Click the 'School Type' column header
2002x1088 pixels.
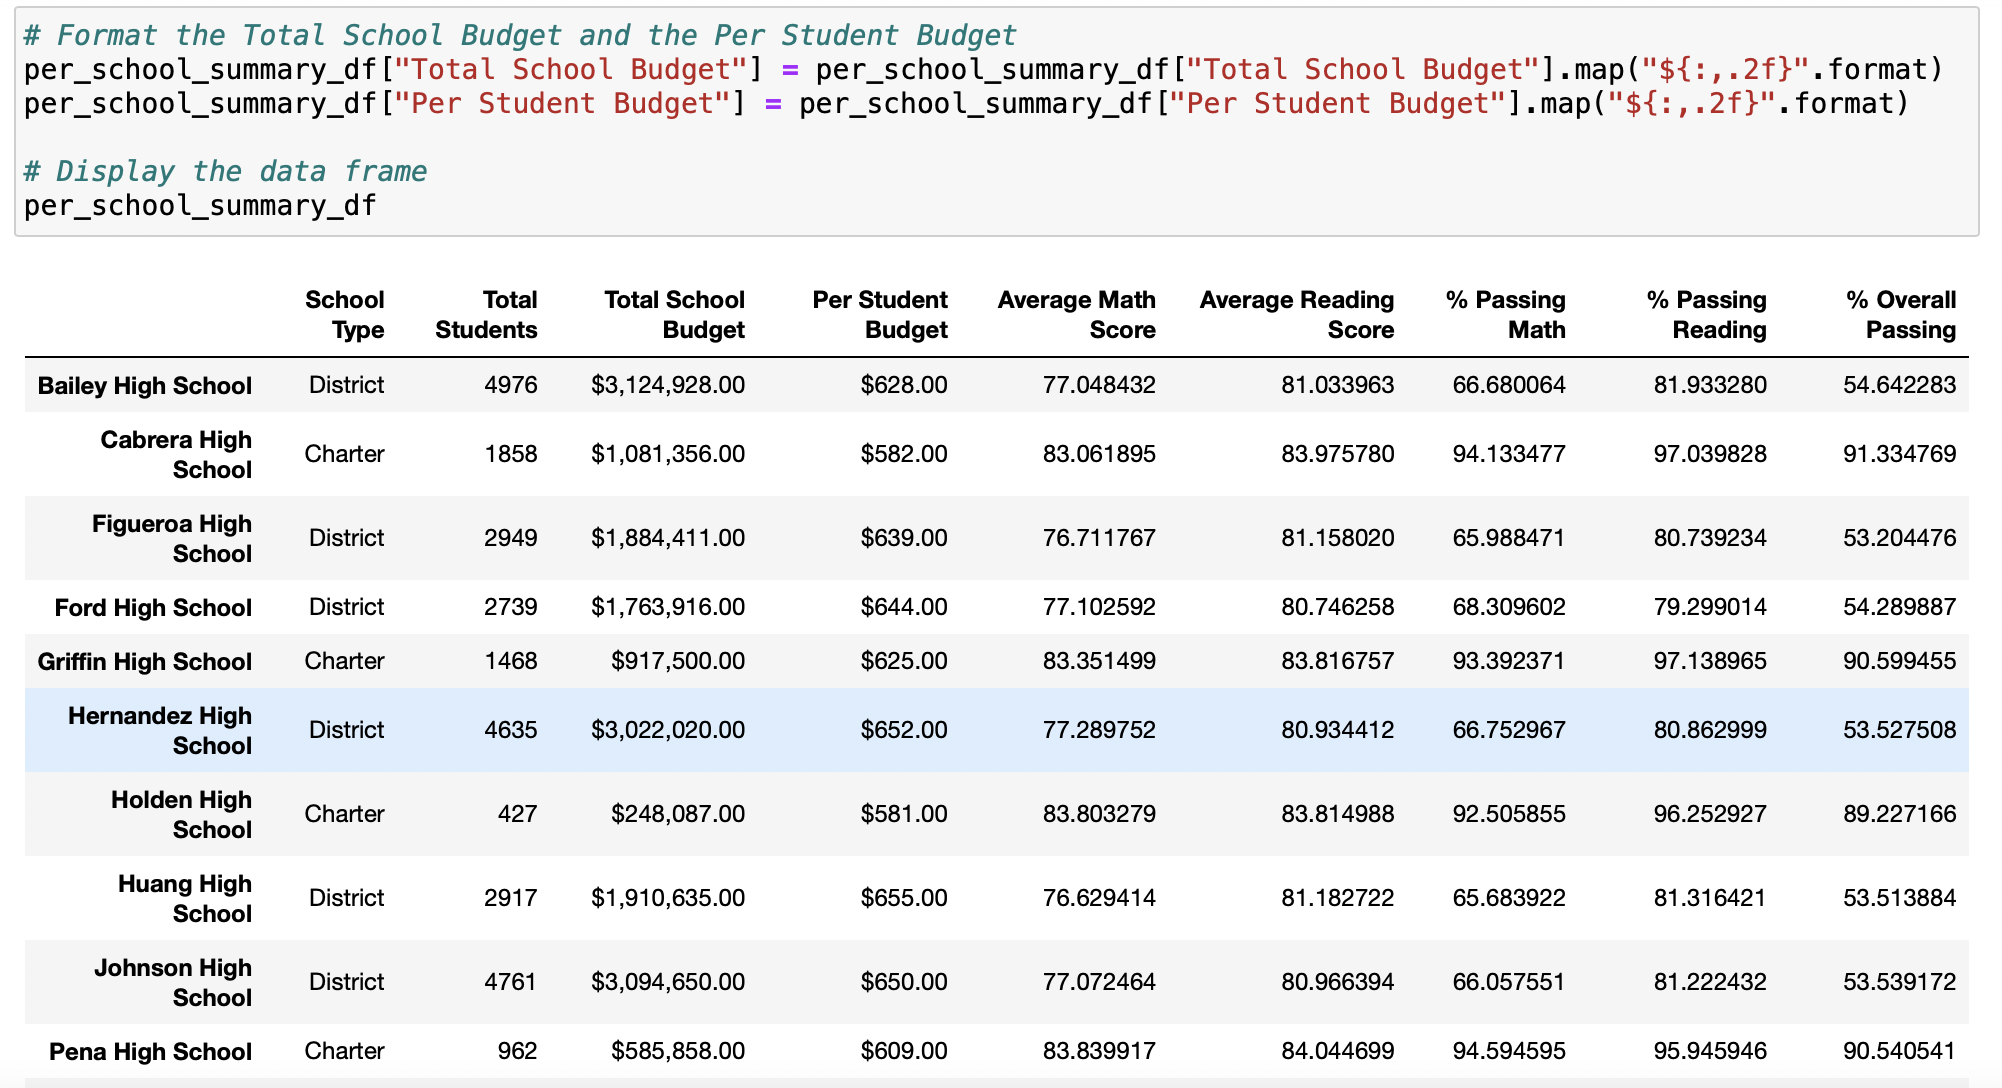344,315
